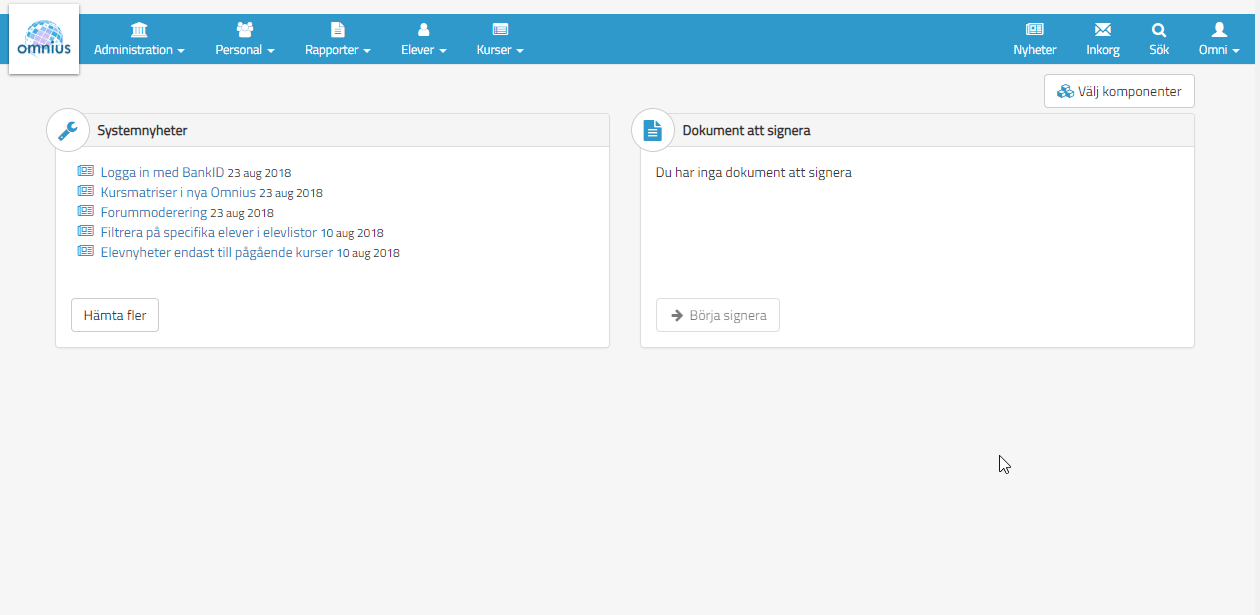Open the Kursmatriser i nya Omnius link
This screenshot has width=1260, height=615.
[178, 192]
